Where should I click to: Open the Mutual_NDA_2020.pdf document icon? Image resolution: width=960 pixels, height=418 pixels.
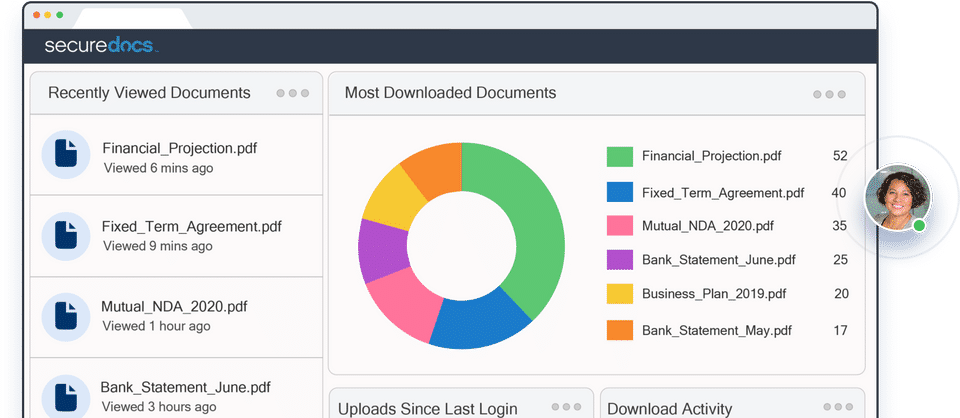[66, 317]
